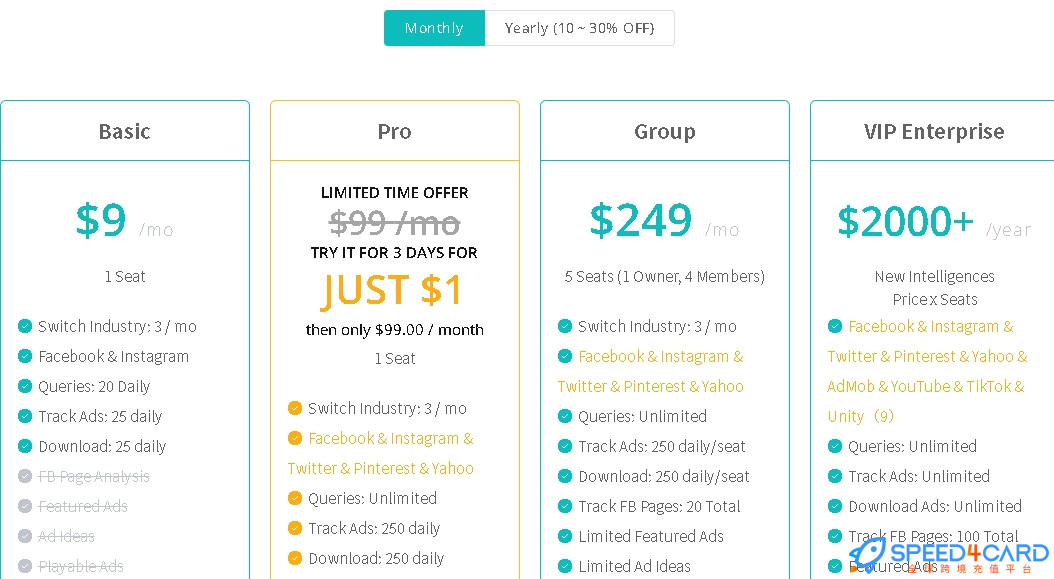Select the Group plan header
Screen dimensions: 1054x579
[665, 131]
